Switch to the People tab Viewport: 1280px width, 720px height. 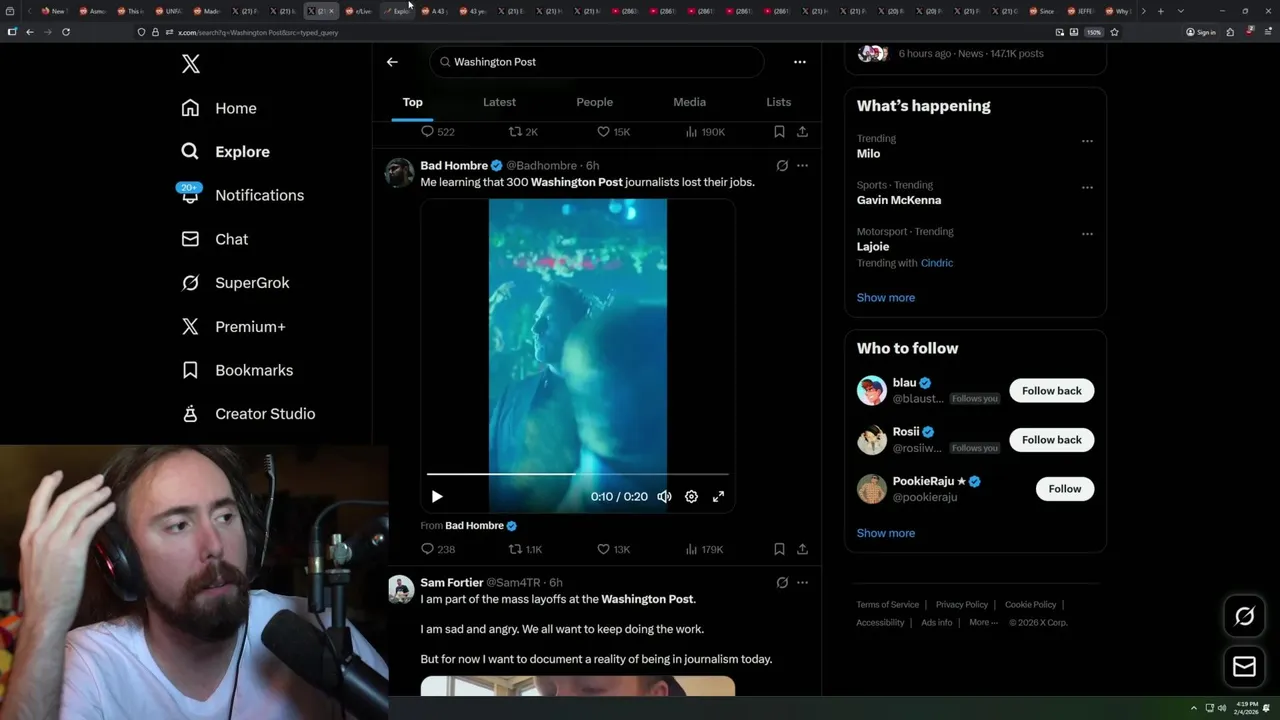(x=594, y=102)
